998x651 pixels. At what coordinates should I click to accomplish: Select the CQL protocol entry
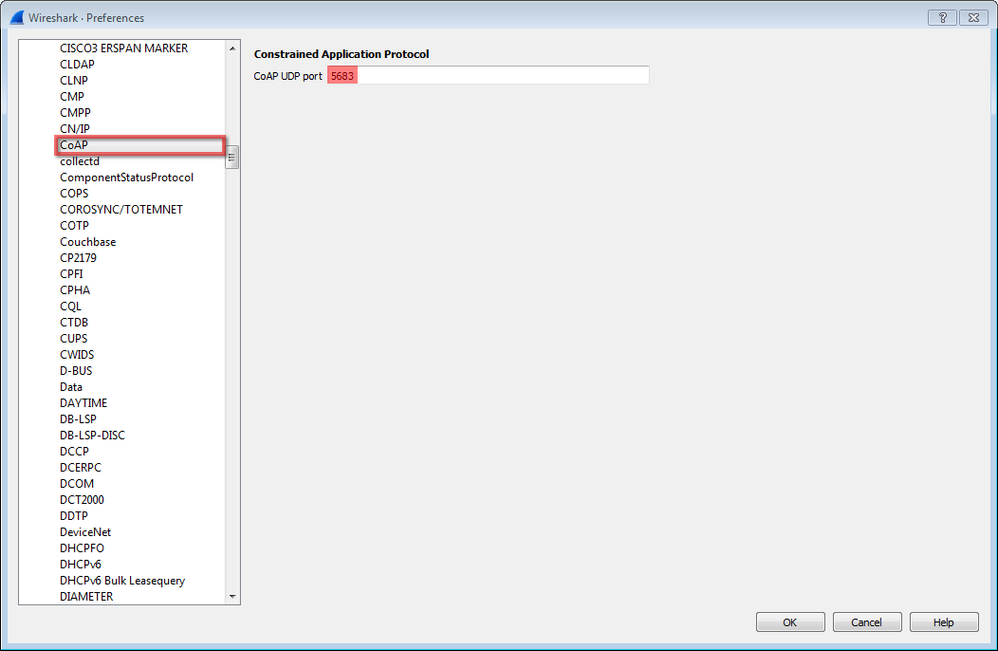click(71, 306)
